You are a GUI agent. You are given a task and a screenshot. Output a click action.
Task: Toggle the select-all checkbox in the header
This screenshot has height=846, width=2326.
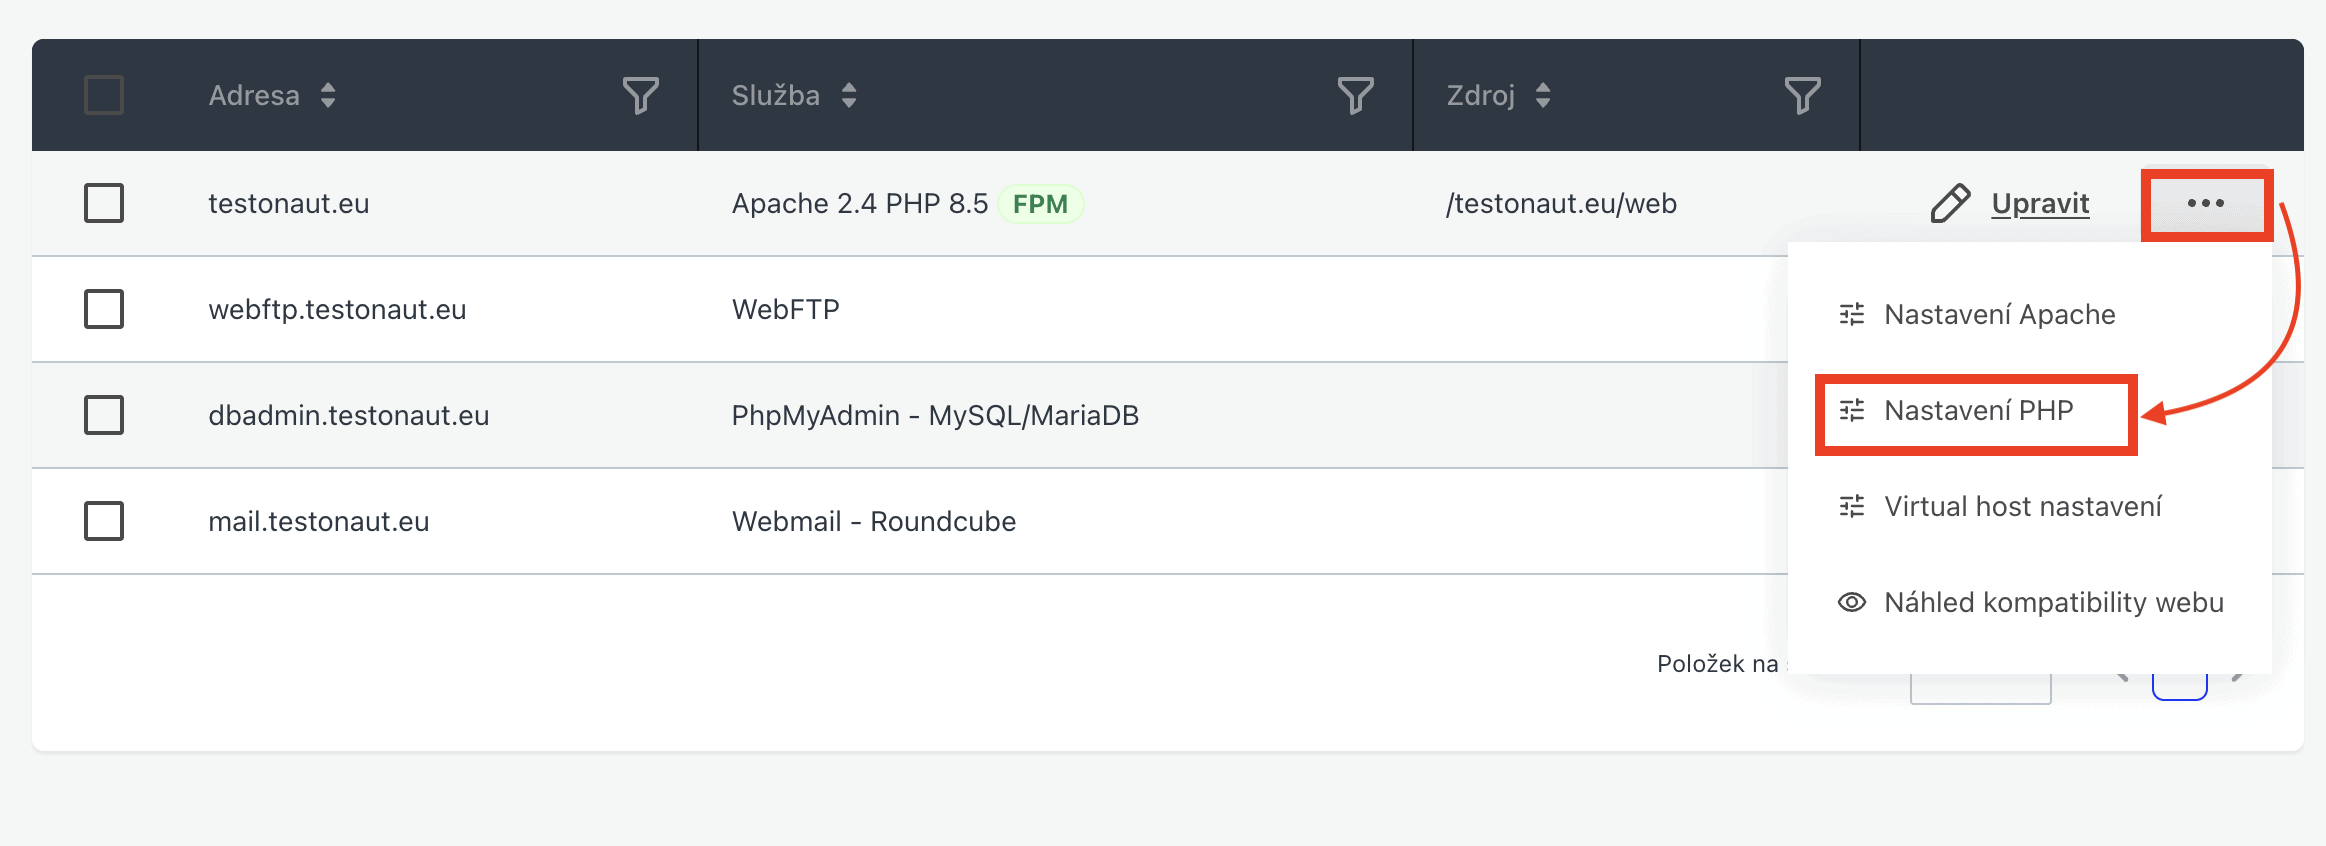[104, 95]
